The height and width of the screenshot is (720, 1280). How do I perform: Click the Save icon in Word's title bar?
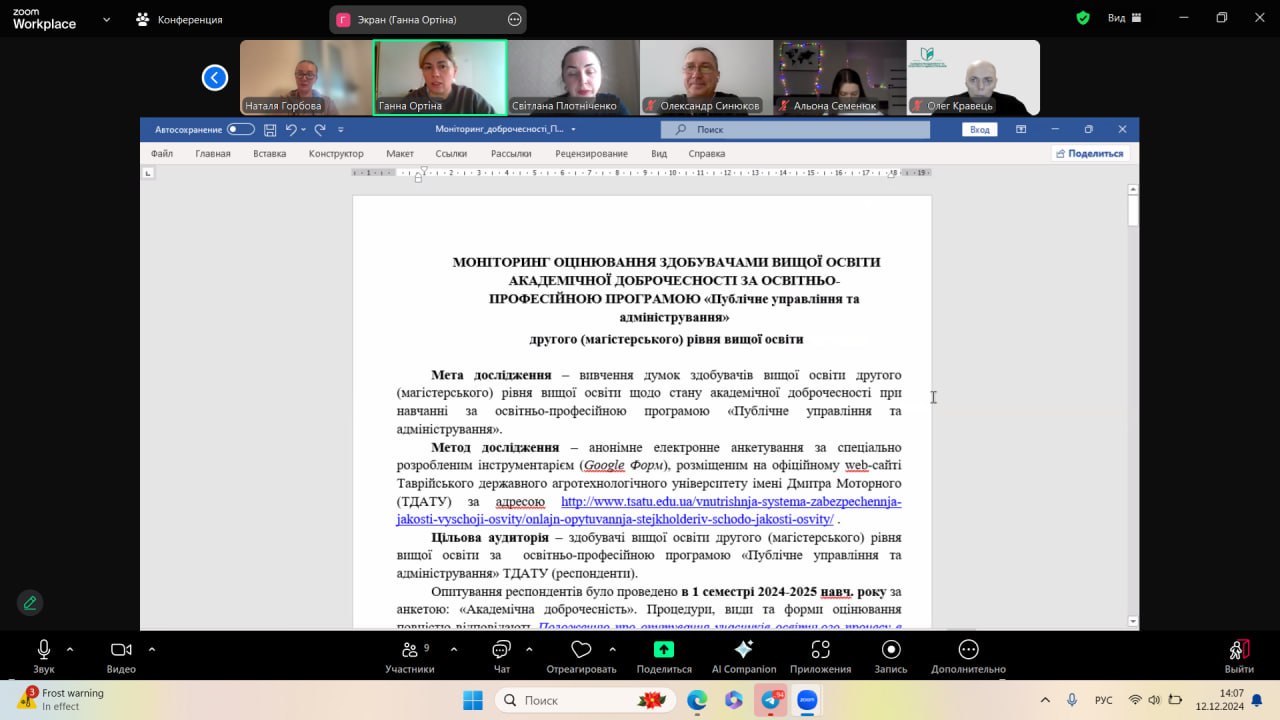tap(270, 129)
